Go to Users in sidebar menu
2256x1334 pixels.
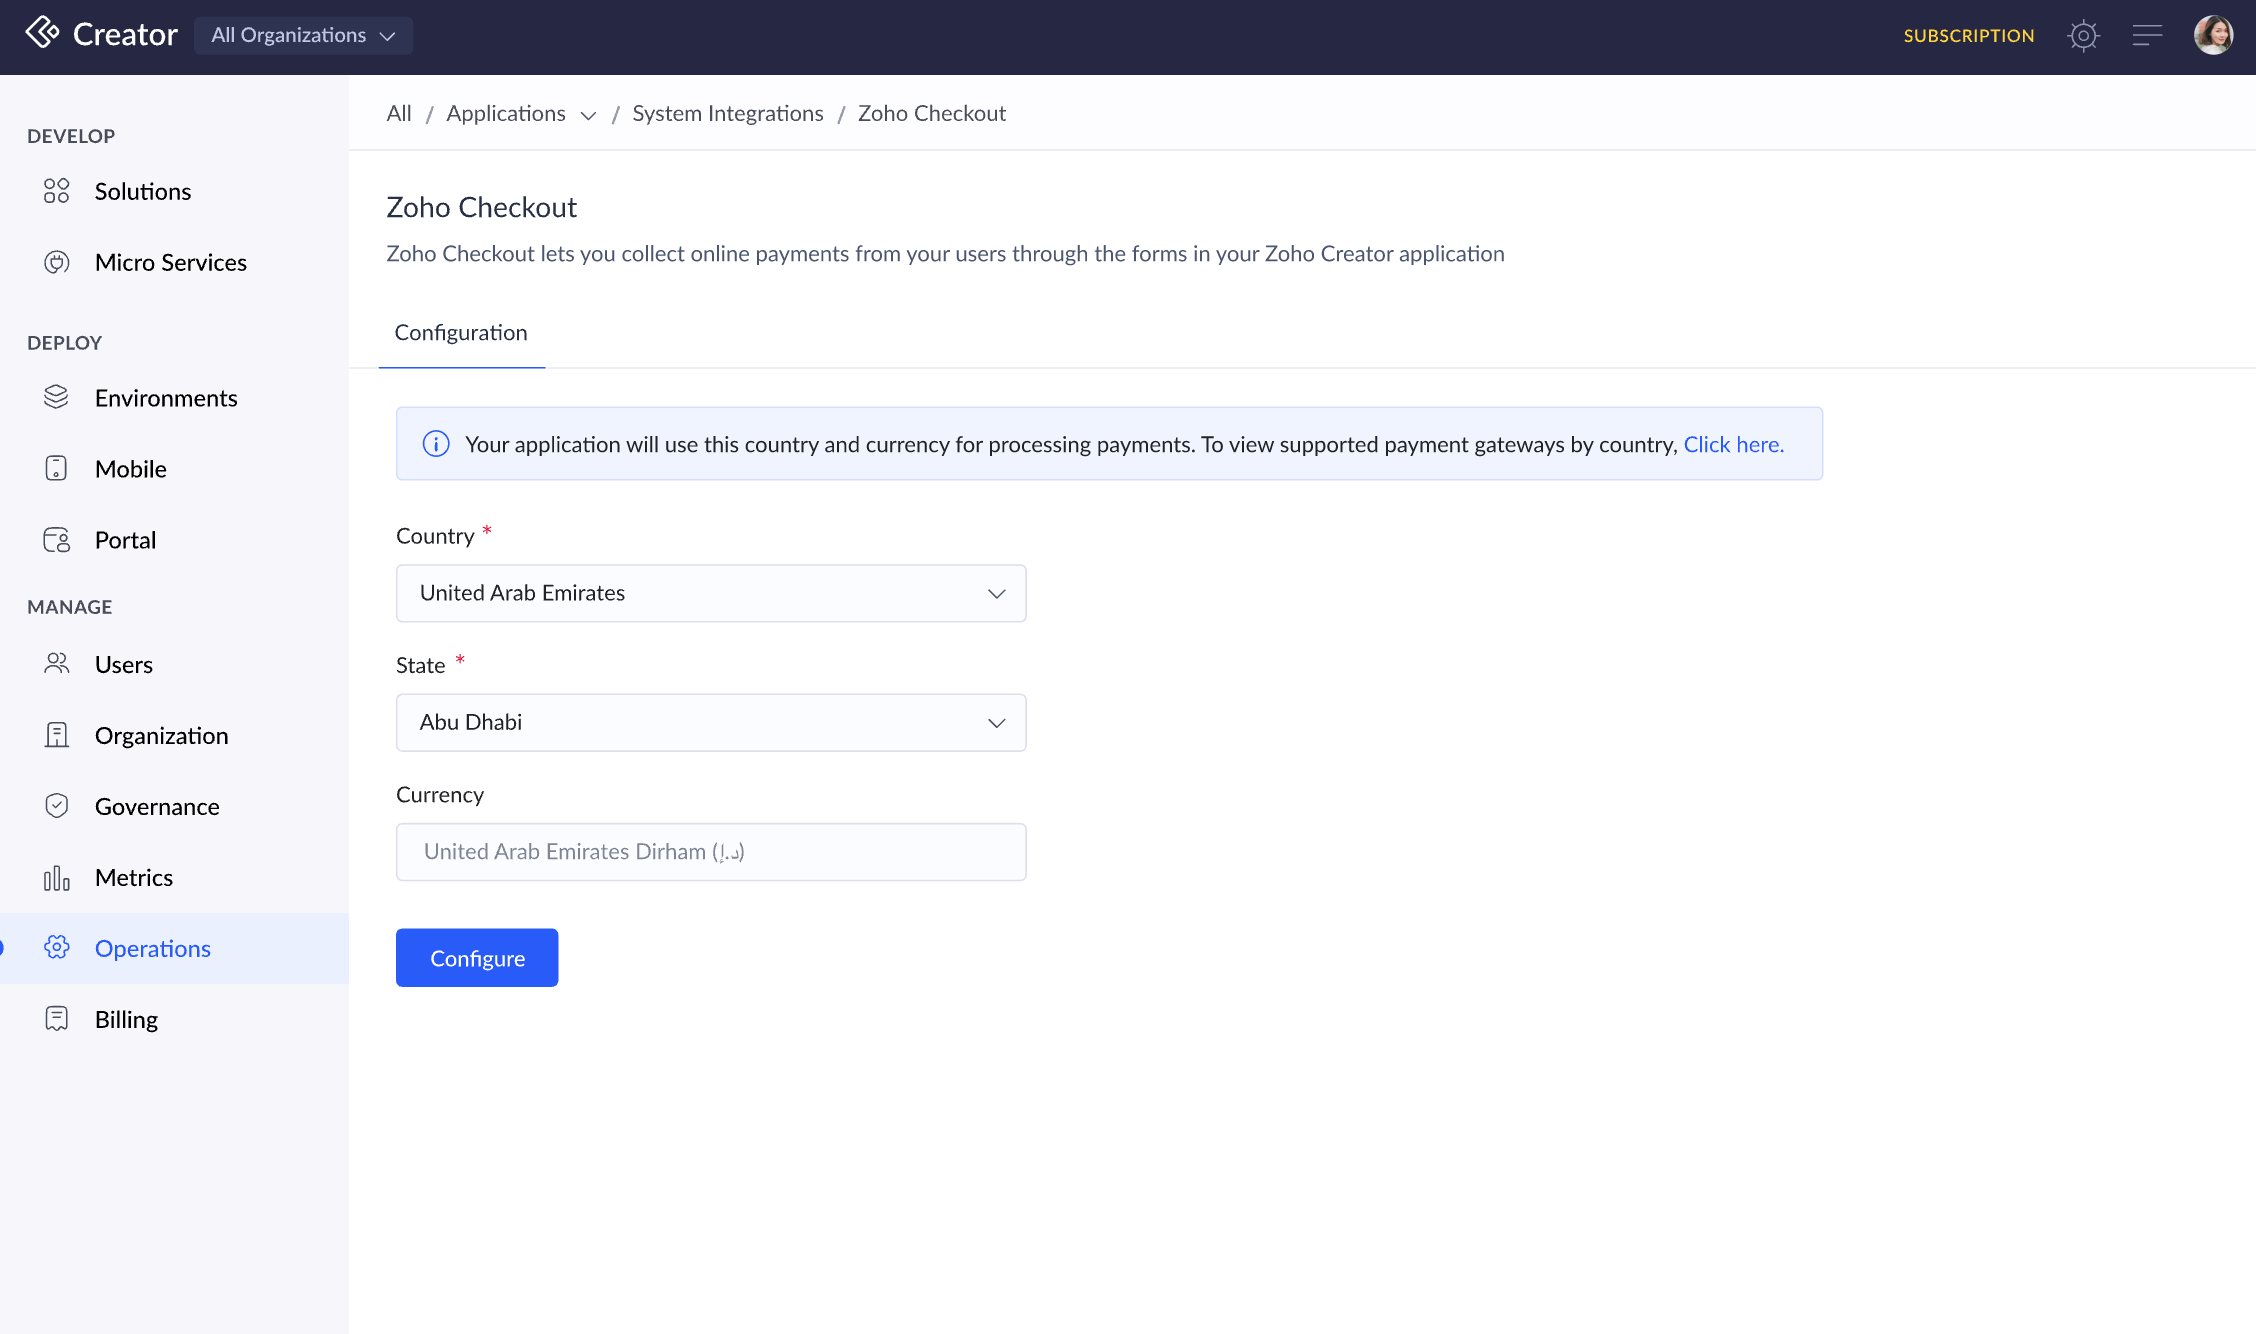click(124, 665)
